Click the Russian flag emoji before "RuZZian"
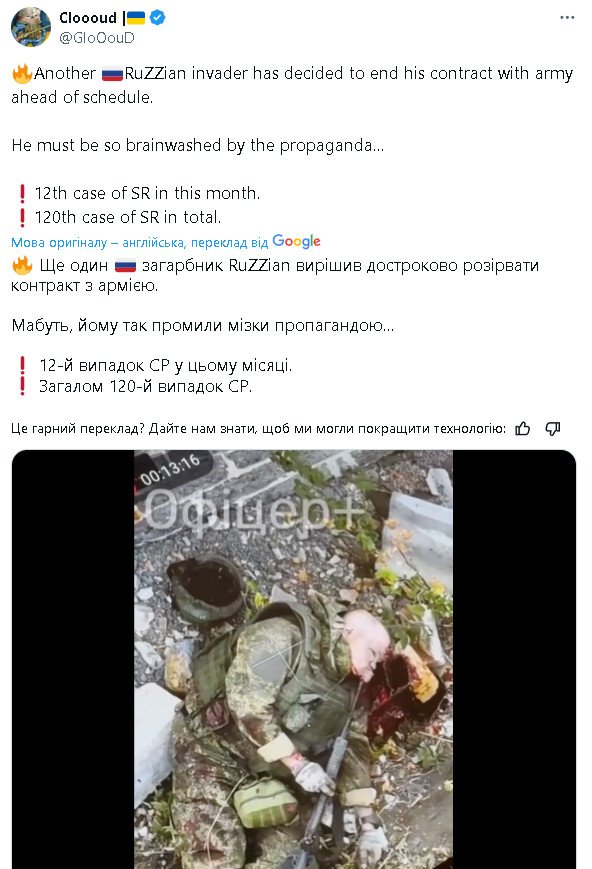 click(113, 74)
